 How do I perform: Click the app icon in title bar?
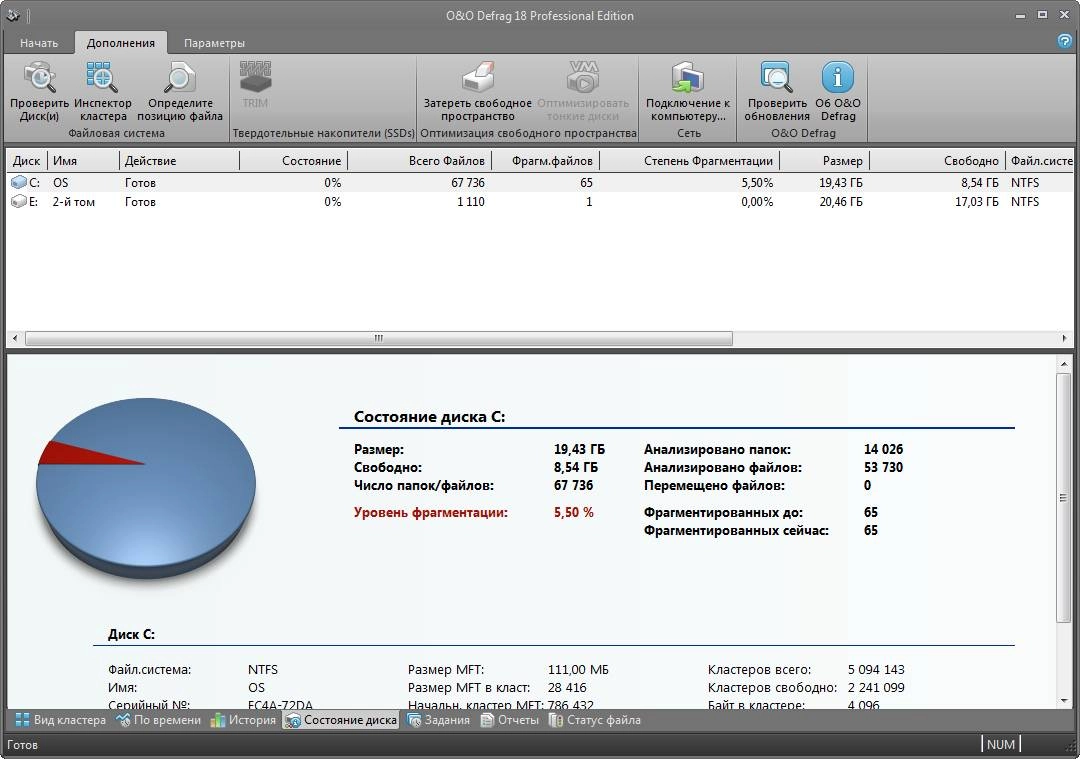(x=12, y=14)
